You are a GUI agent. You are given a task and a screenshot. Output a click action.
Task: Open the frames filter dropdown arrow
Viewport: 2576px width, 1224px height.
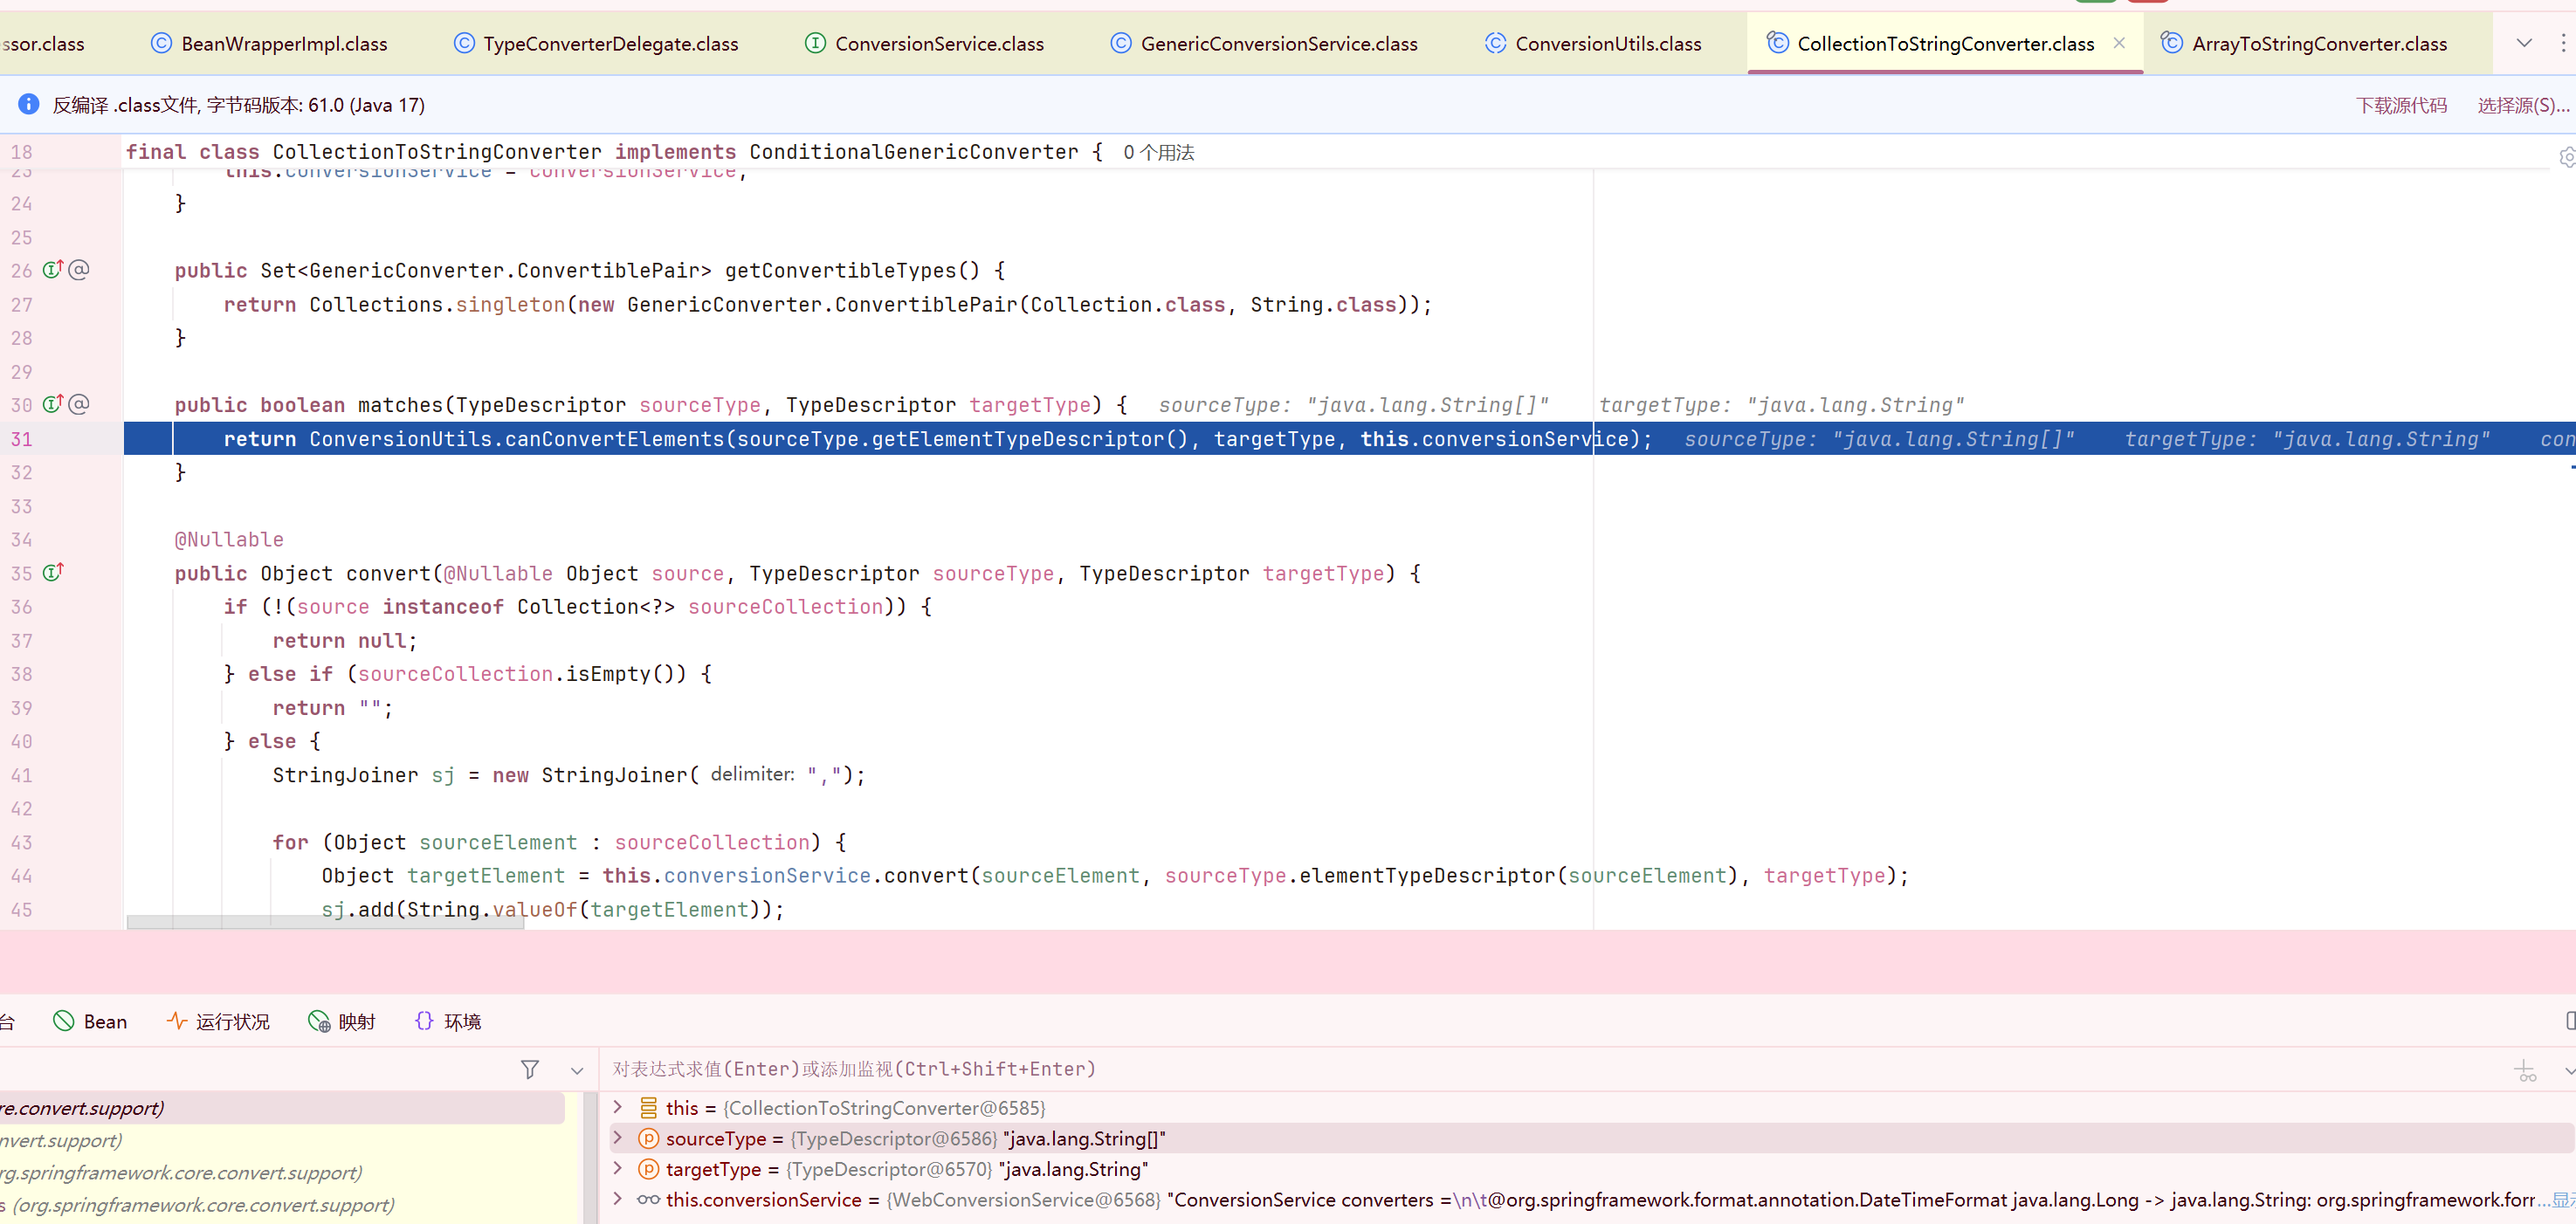pos(577,1071)
